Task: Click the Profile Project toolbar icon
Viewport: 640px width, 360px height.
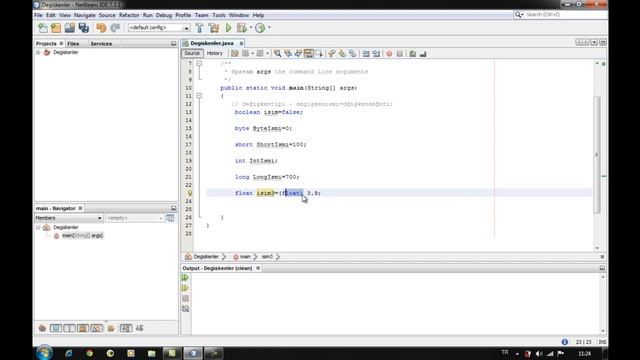Action: point(260,28)
